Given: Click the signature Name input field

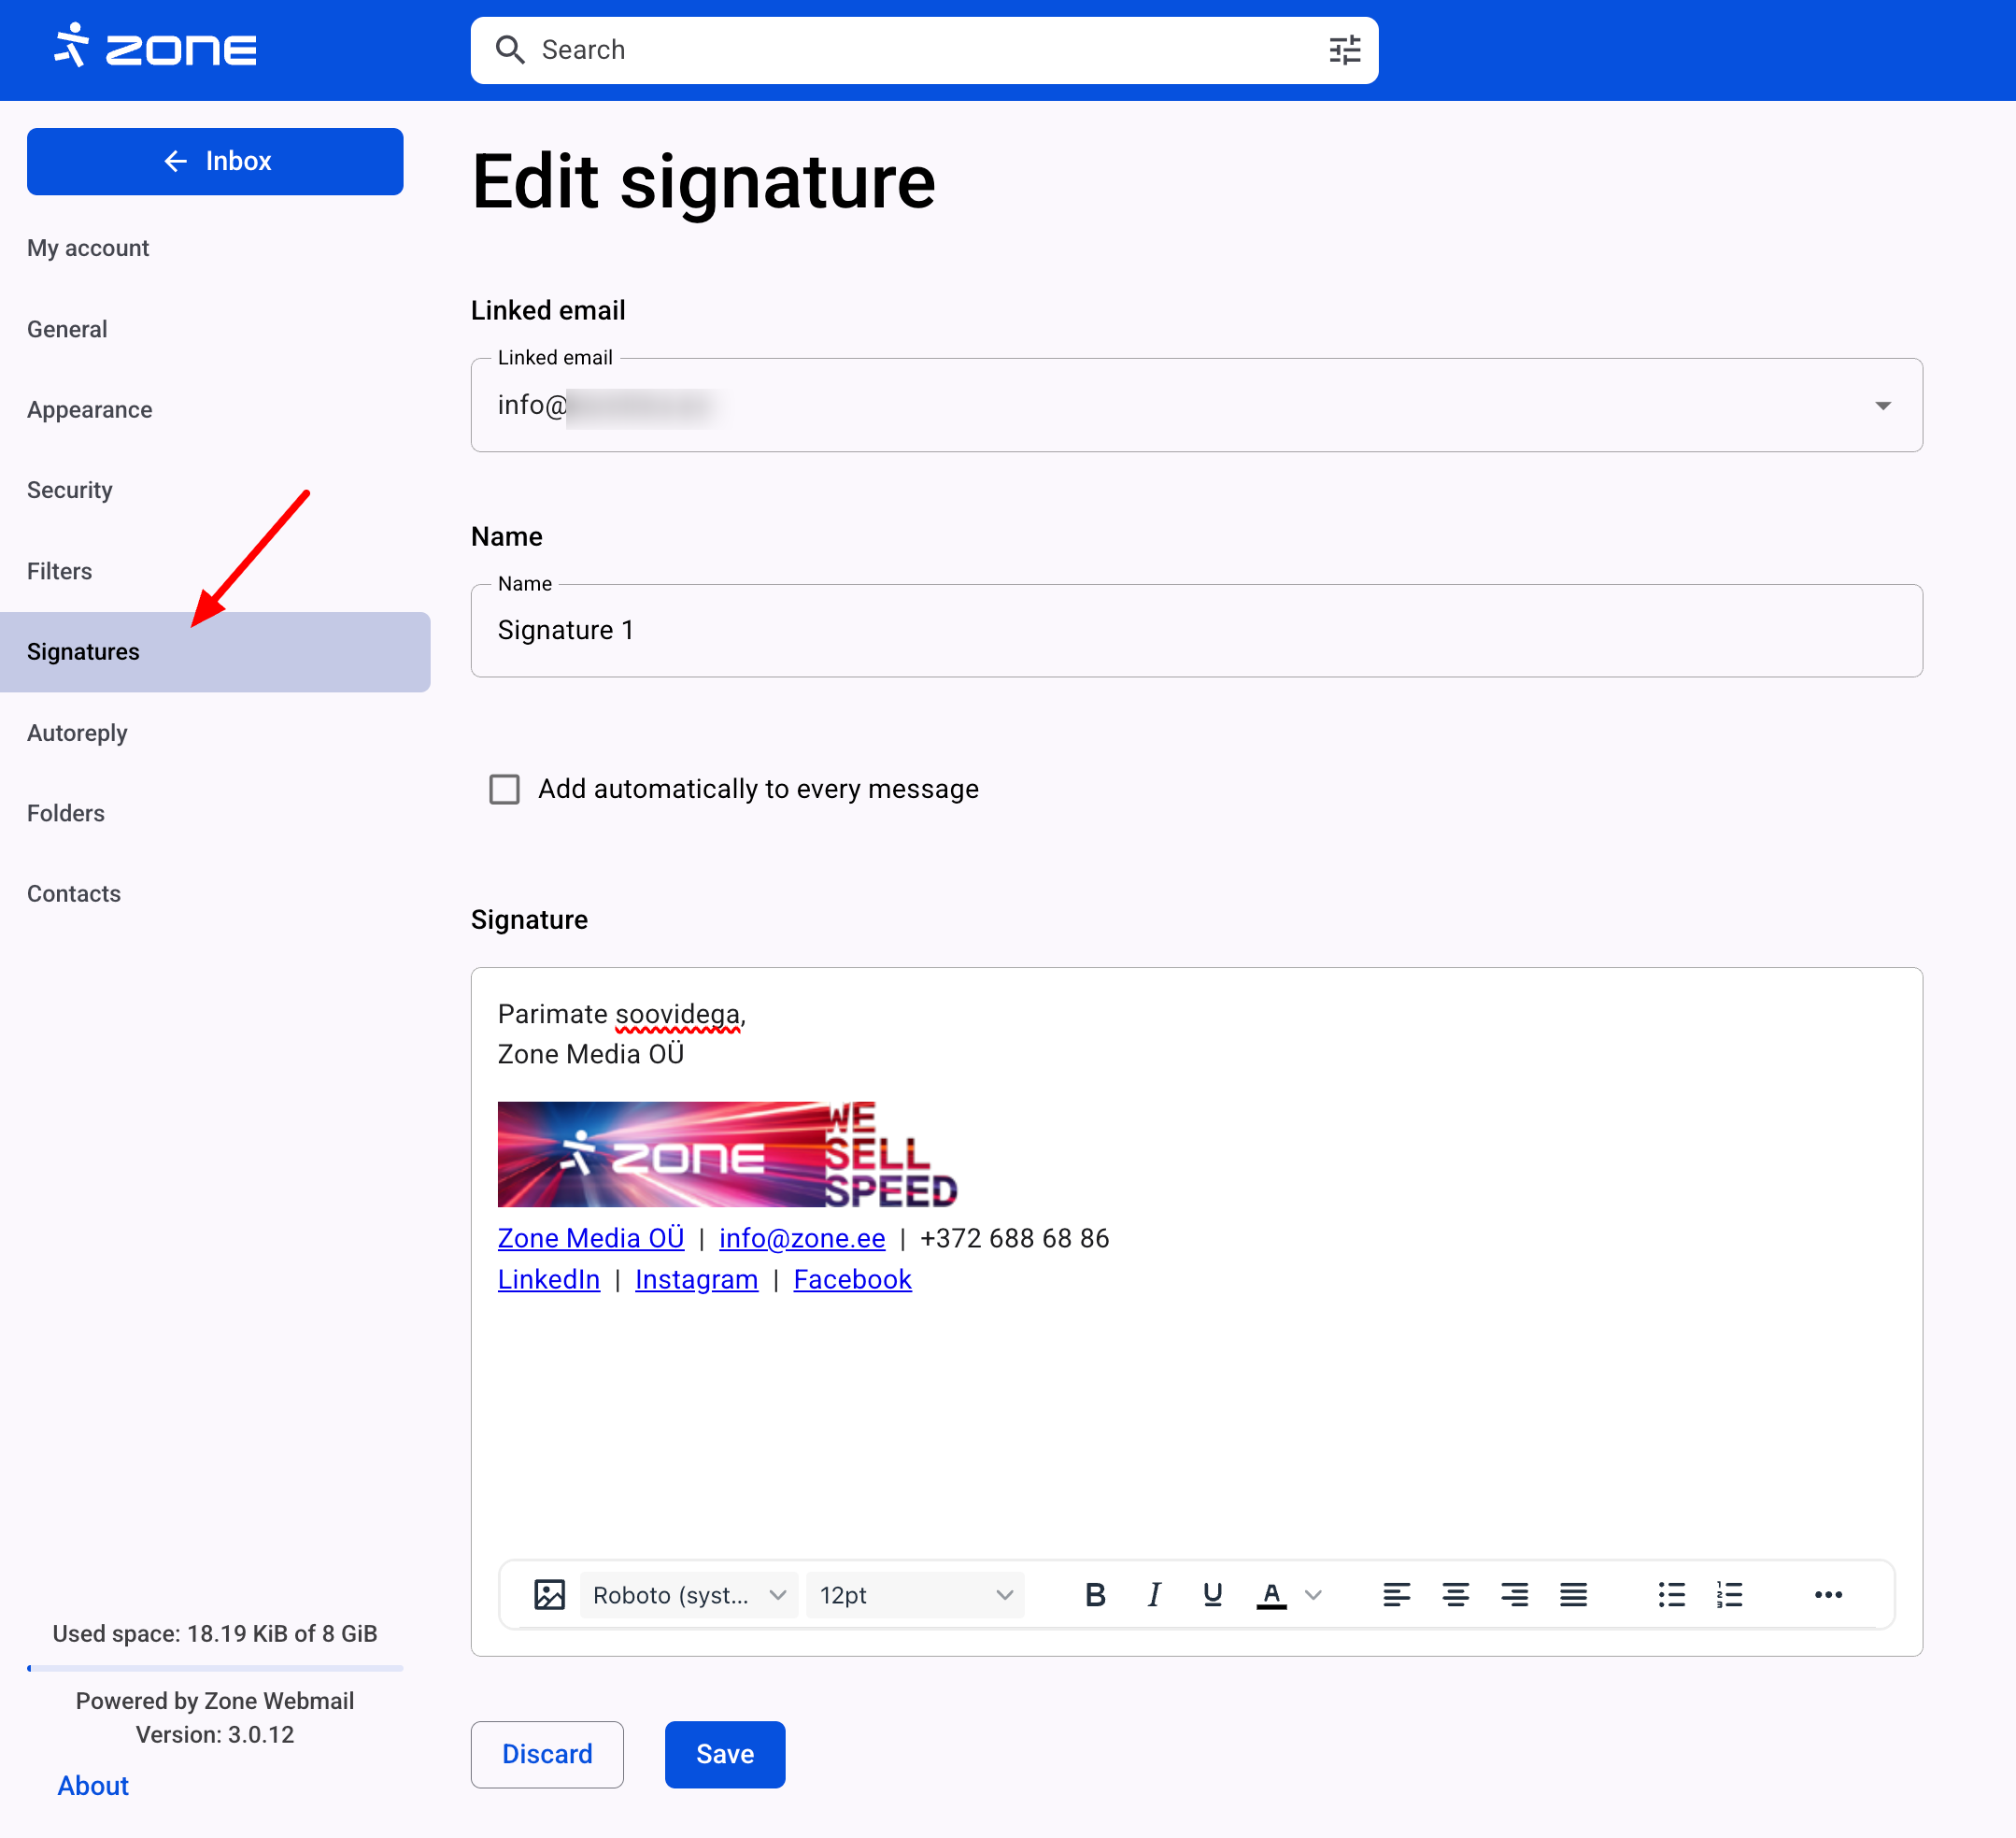Looking at the screenshot, I should (1195, 630).
